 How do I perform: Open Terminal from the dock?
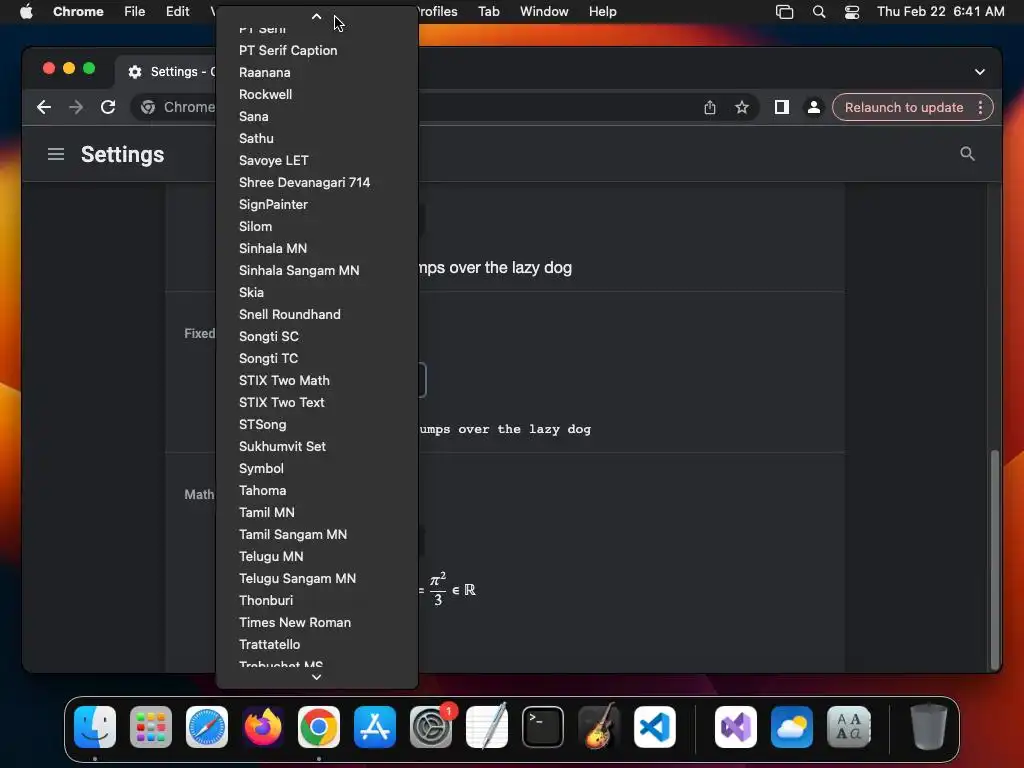pos(543,727)
